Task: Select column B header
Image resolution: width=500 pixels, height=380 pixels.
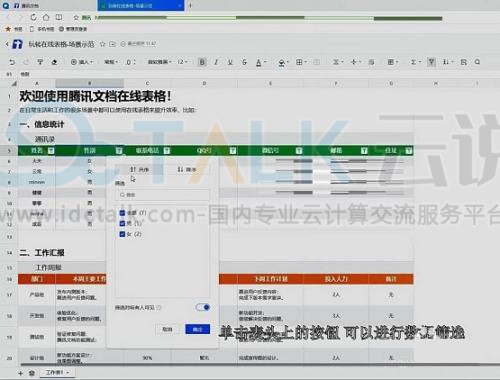Action: pyautogui.click(x=90, y=83)
